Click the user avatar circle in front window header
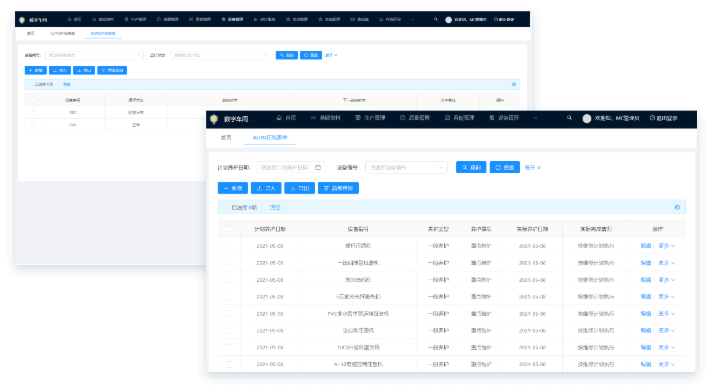Viewport: 712px width, 391px height. tap(587, 119)
